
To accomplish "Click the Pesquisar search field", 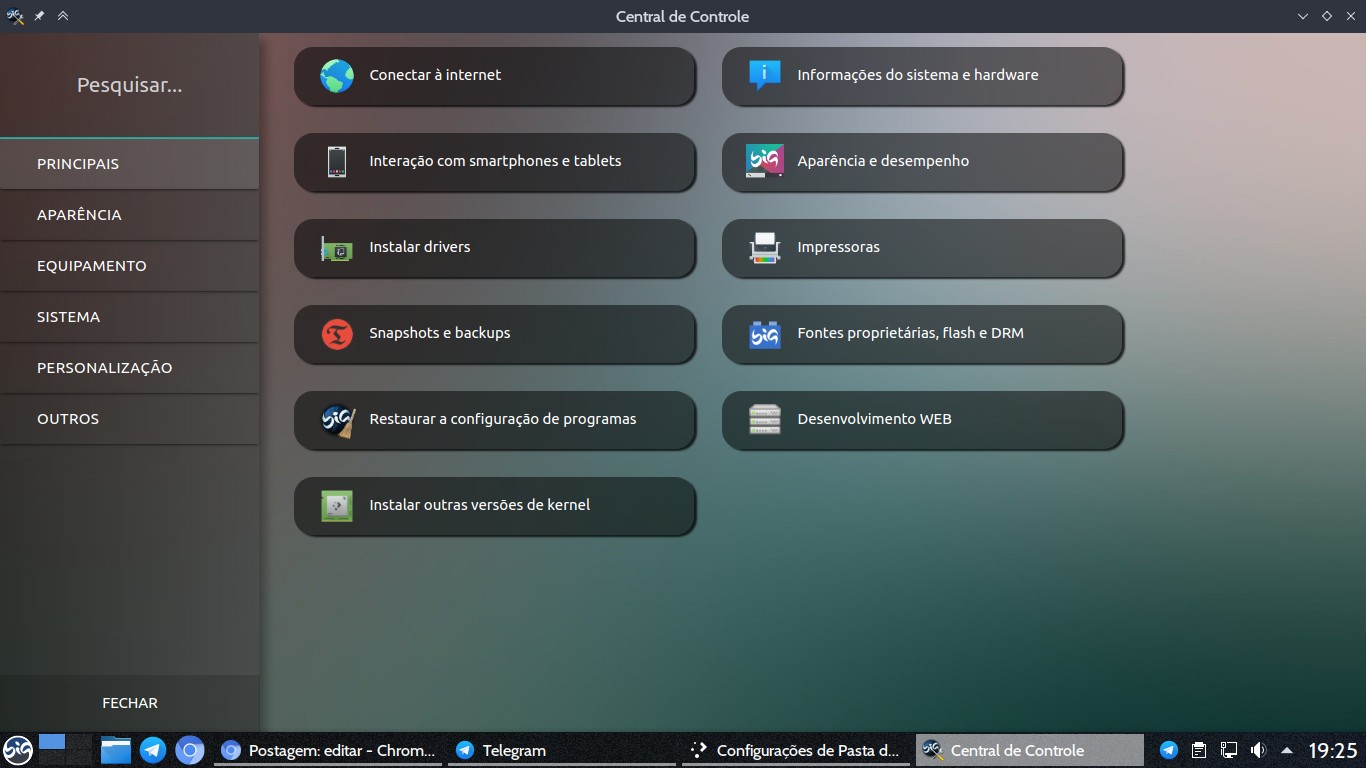I will pos(128,85).
